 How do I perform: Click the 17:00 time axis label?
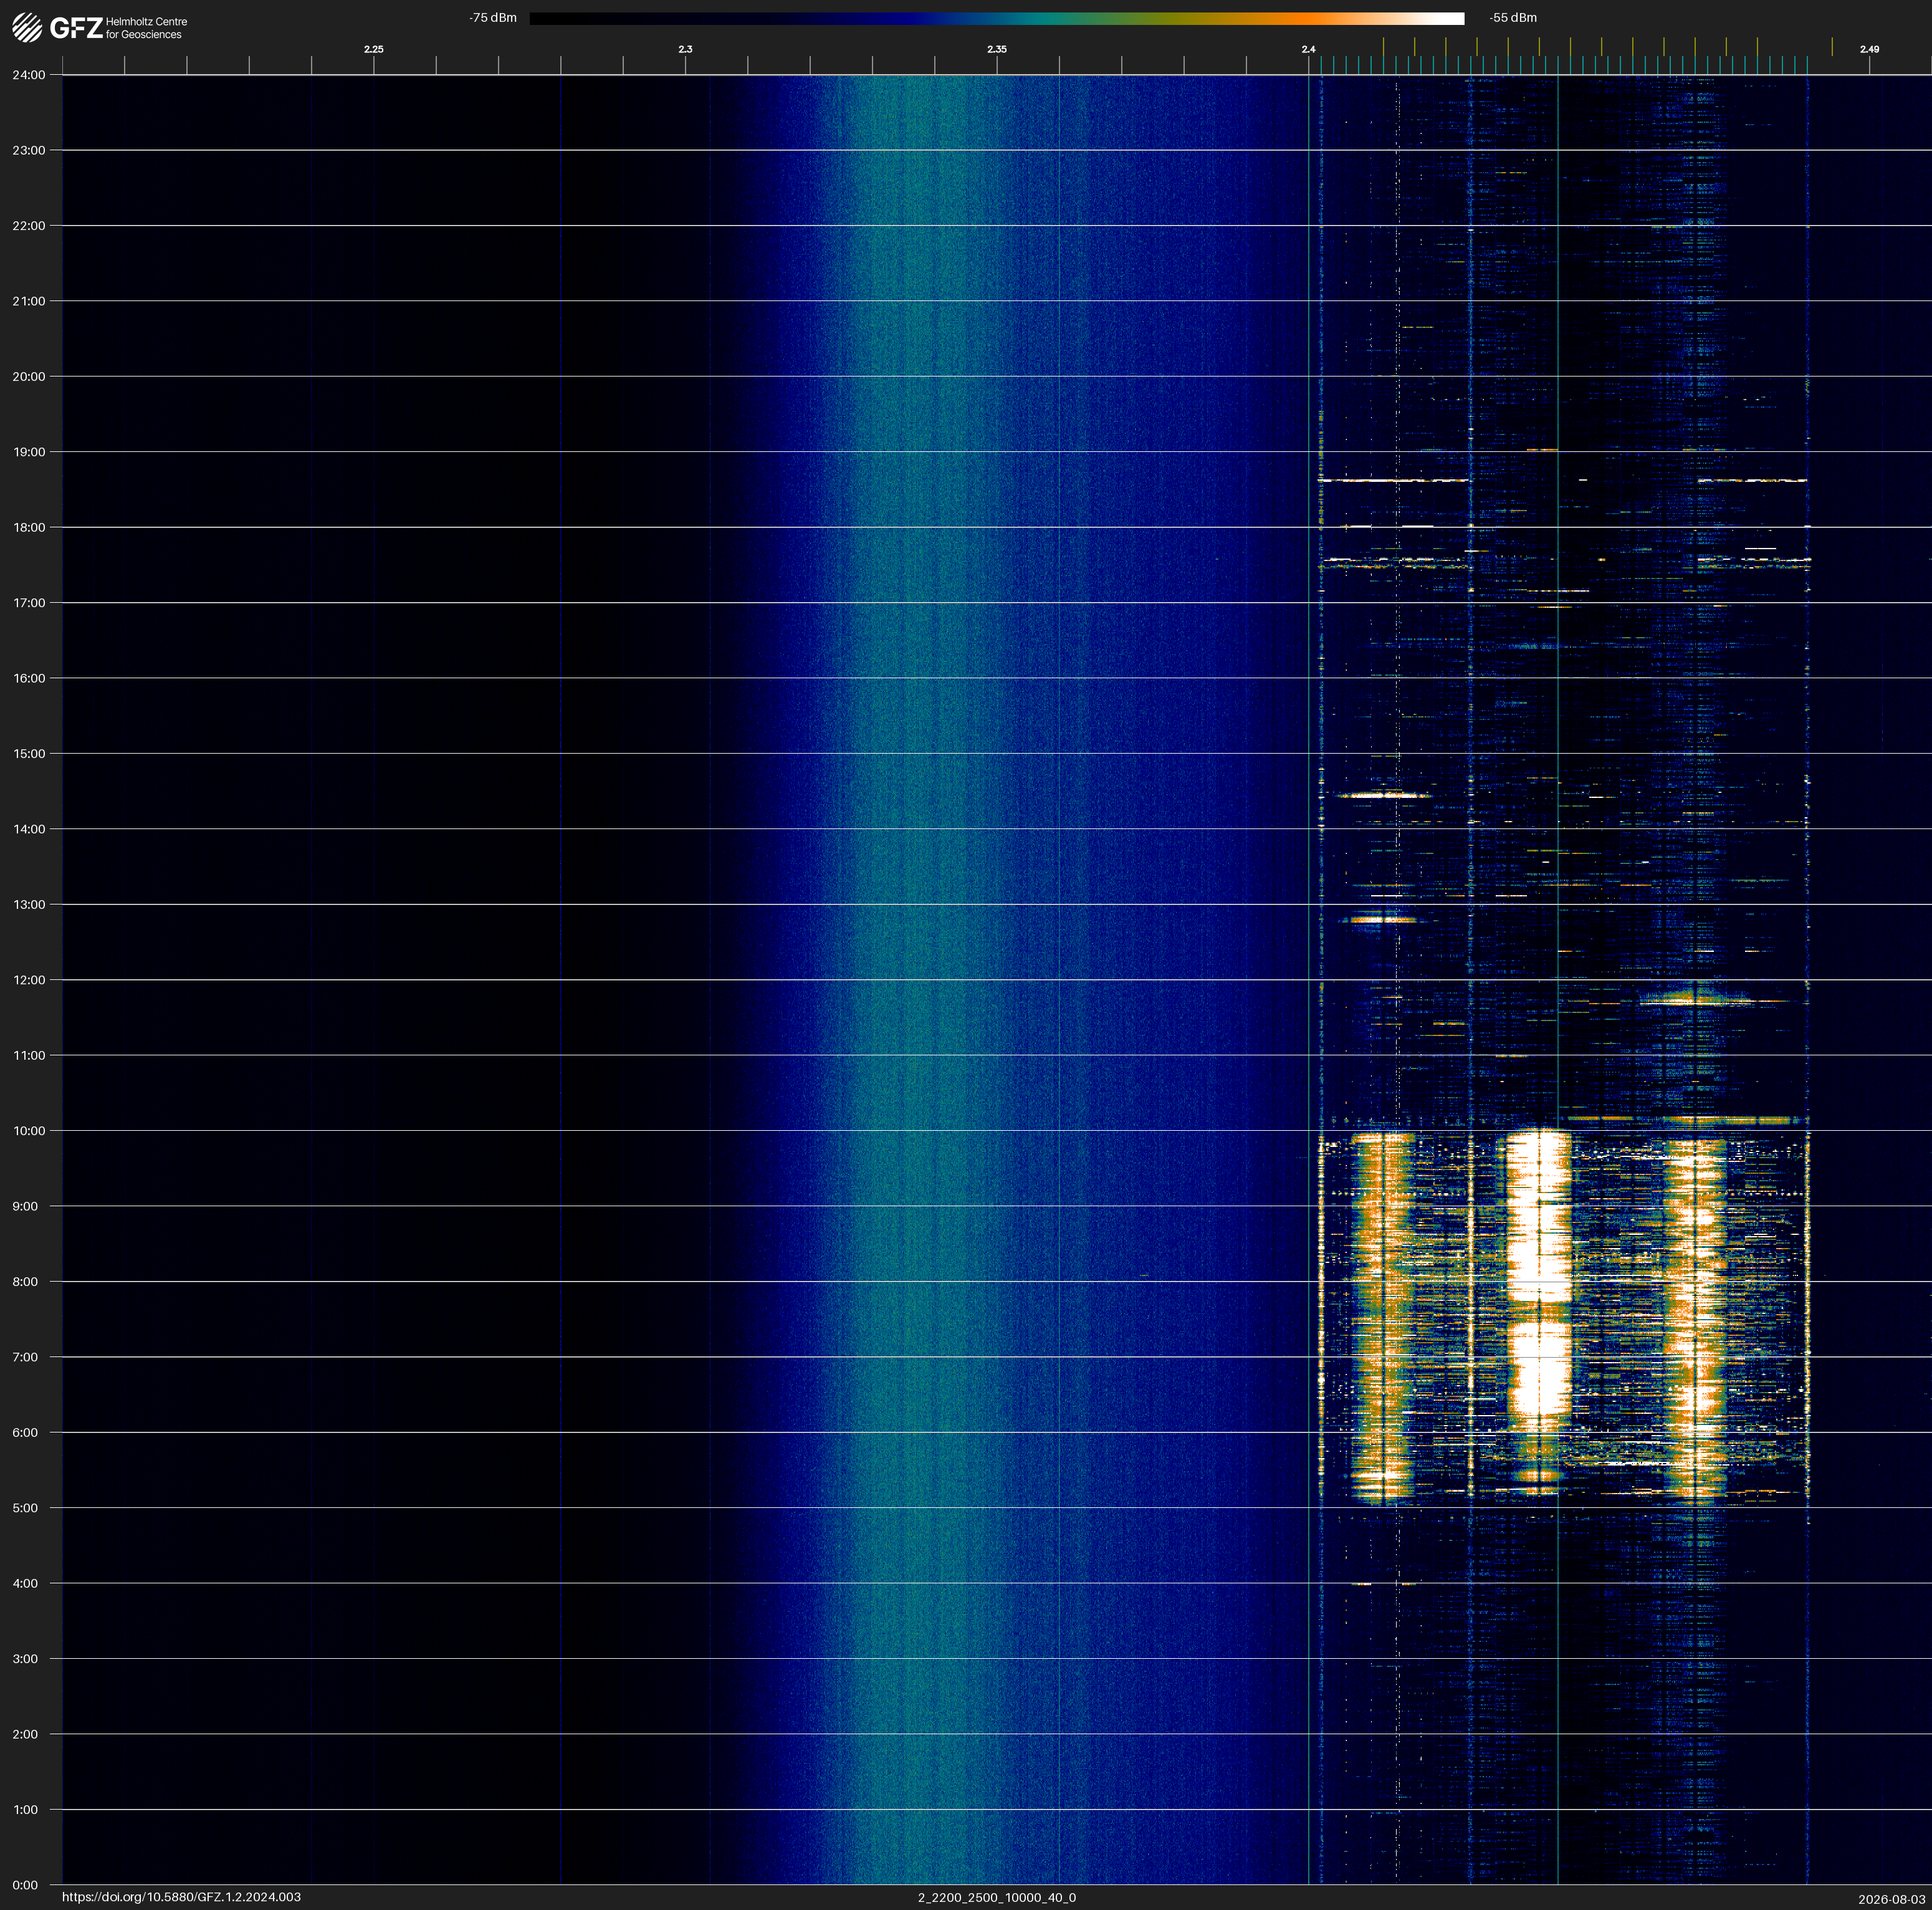29,603
